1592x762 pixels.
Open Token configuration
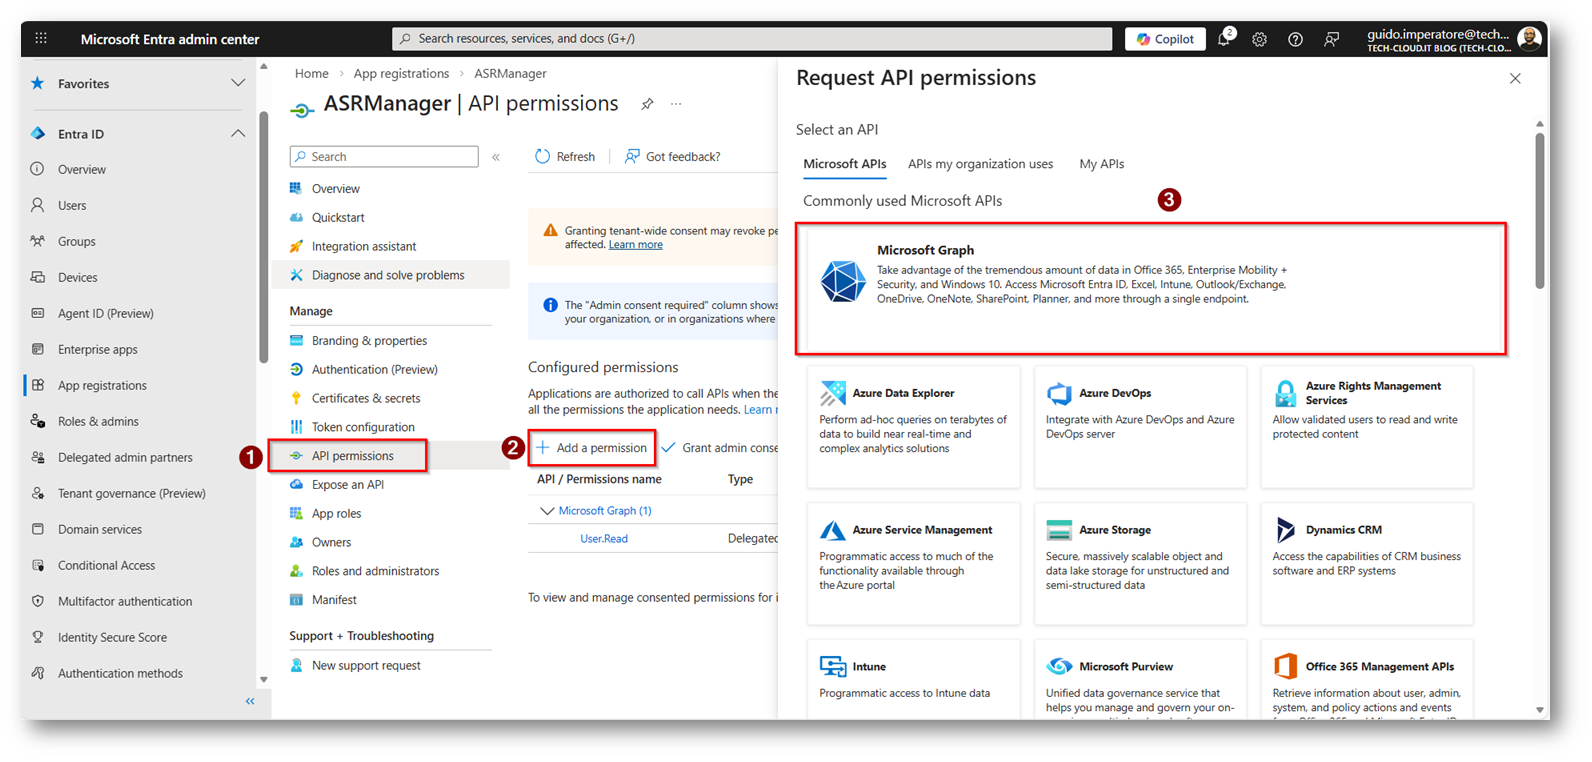pos(363,427)
